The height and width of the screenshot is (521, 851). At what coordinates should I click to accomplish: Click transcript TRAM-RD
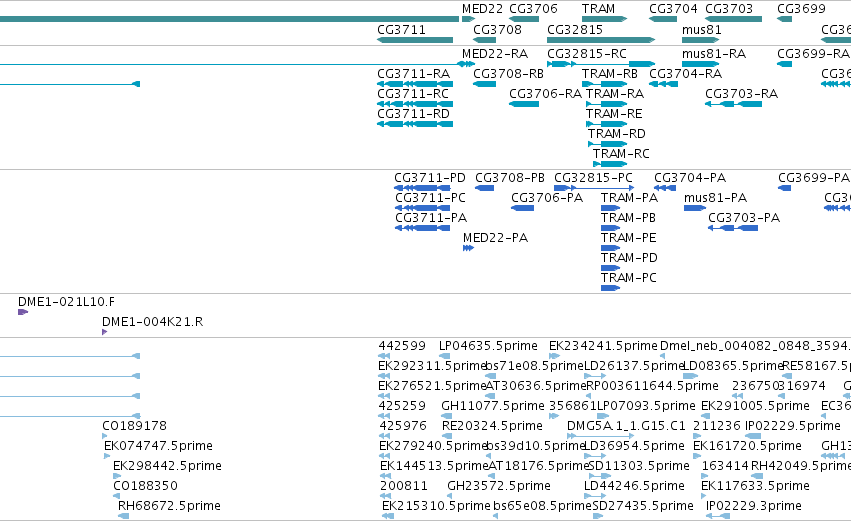pos(617,134)
